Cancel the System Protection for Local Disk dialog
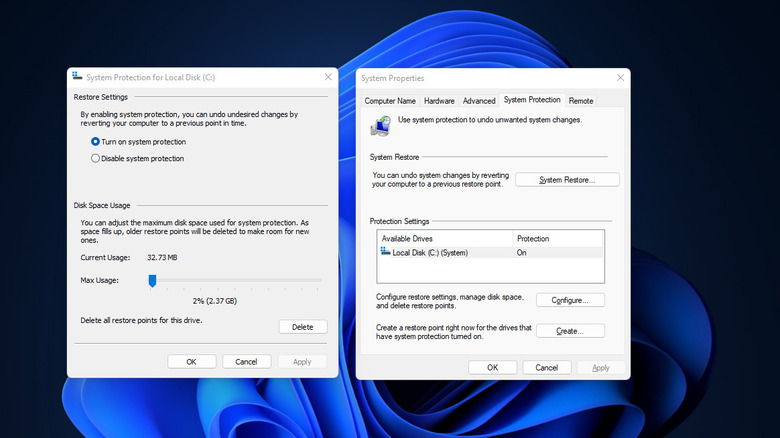Image resolution: width=780 pixels, height=438 pixels. (246, 362)
